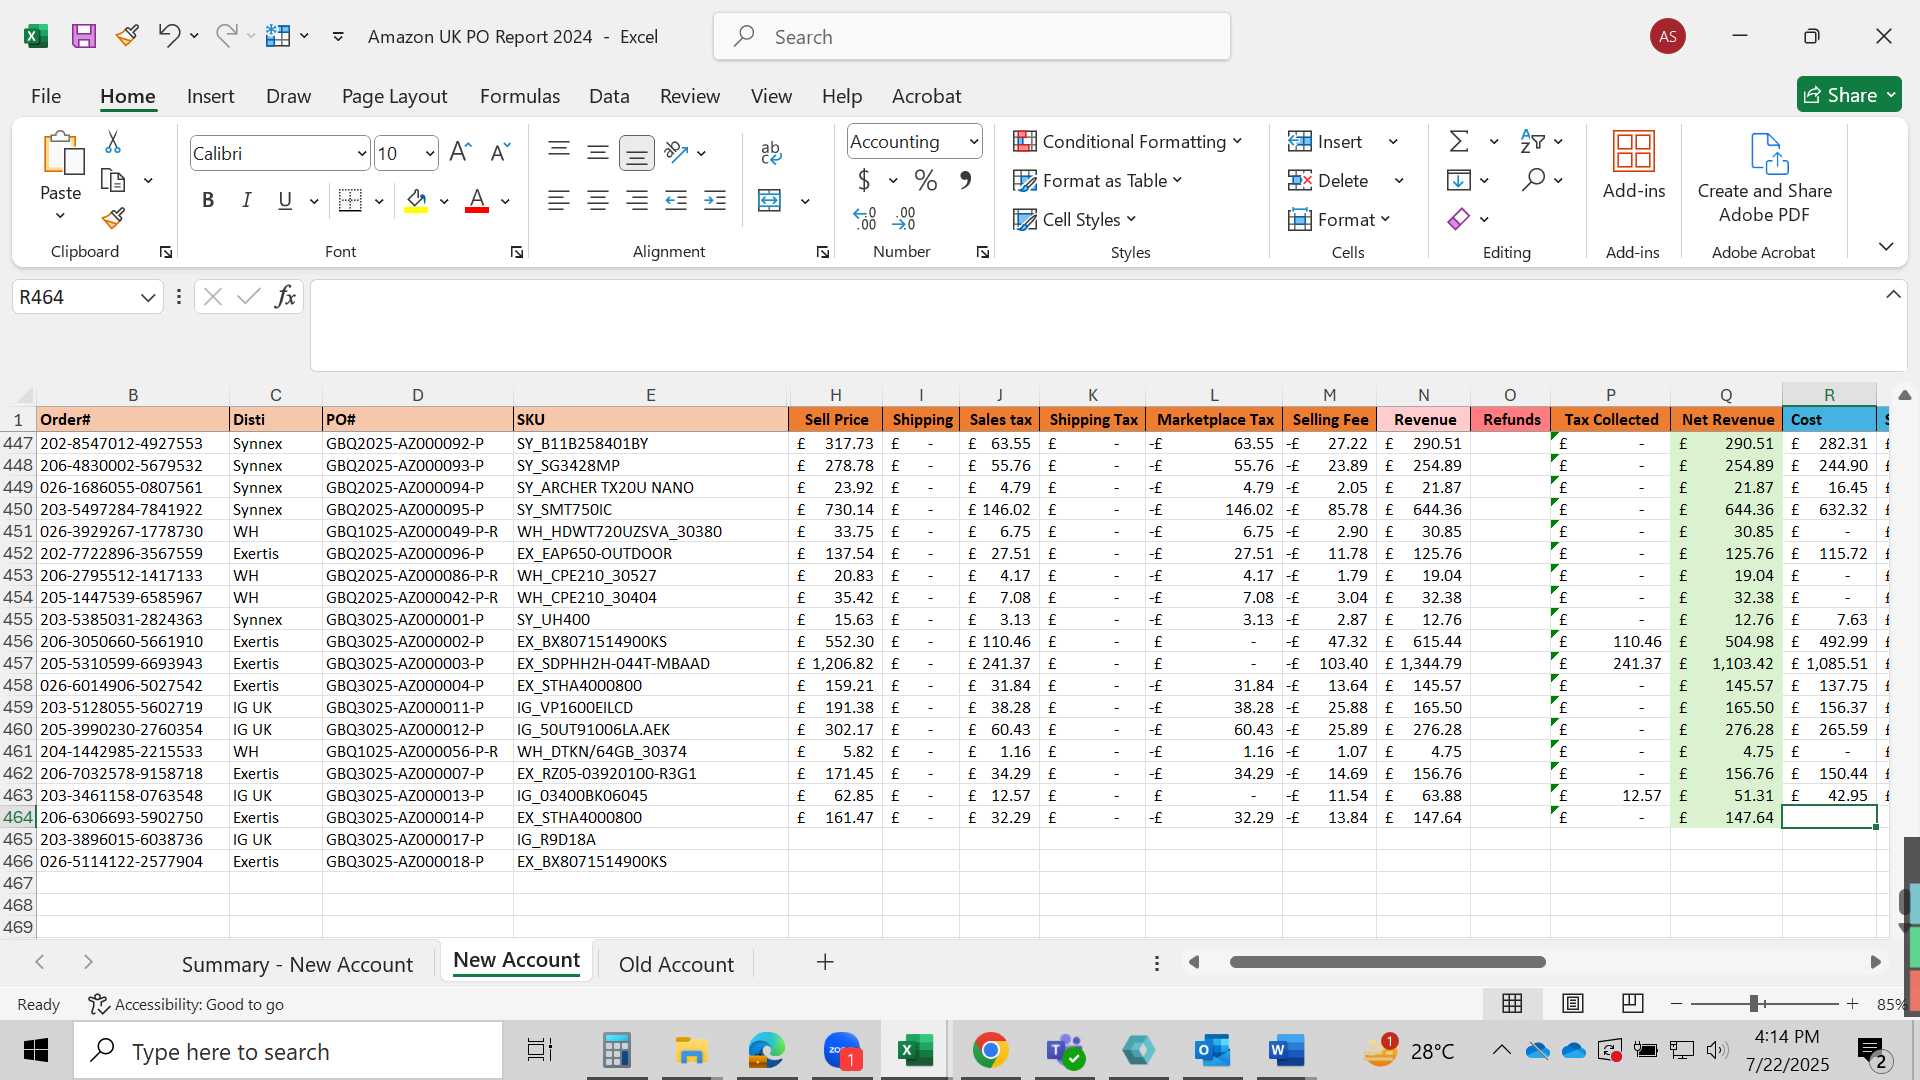
Task: Expand Cell Styles menu
Action: coord(1074,219)
